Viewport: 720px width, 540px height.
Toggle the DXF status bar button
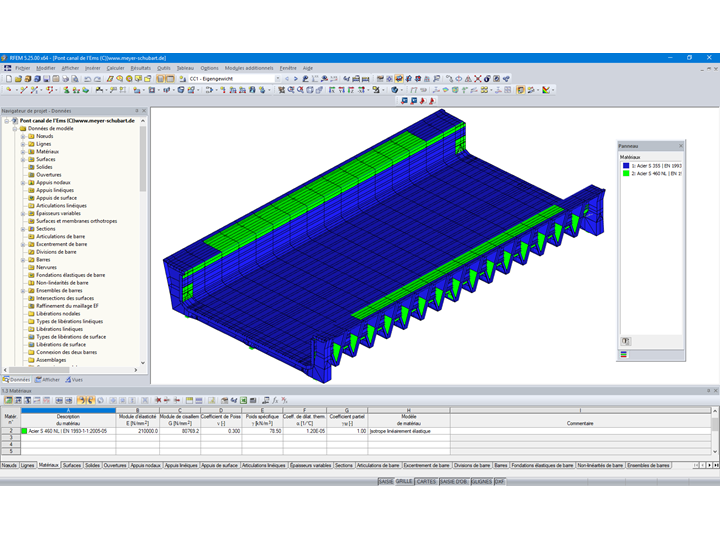(x=499, y=481)
